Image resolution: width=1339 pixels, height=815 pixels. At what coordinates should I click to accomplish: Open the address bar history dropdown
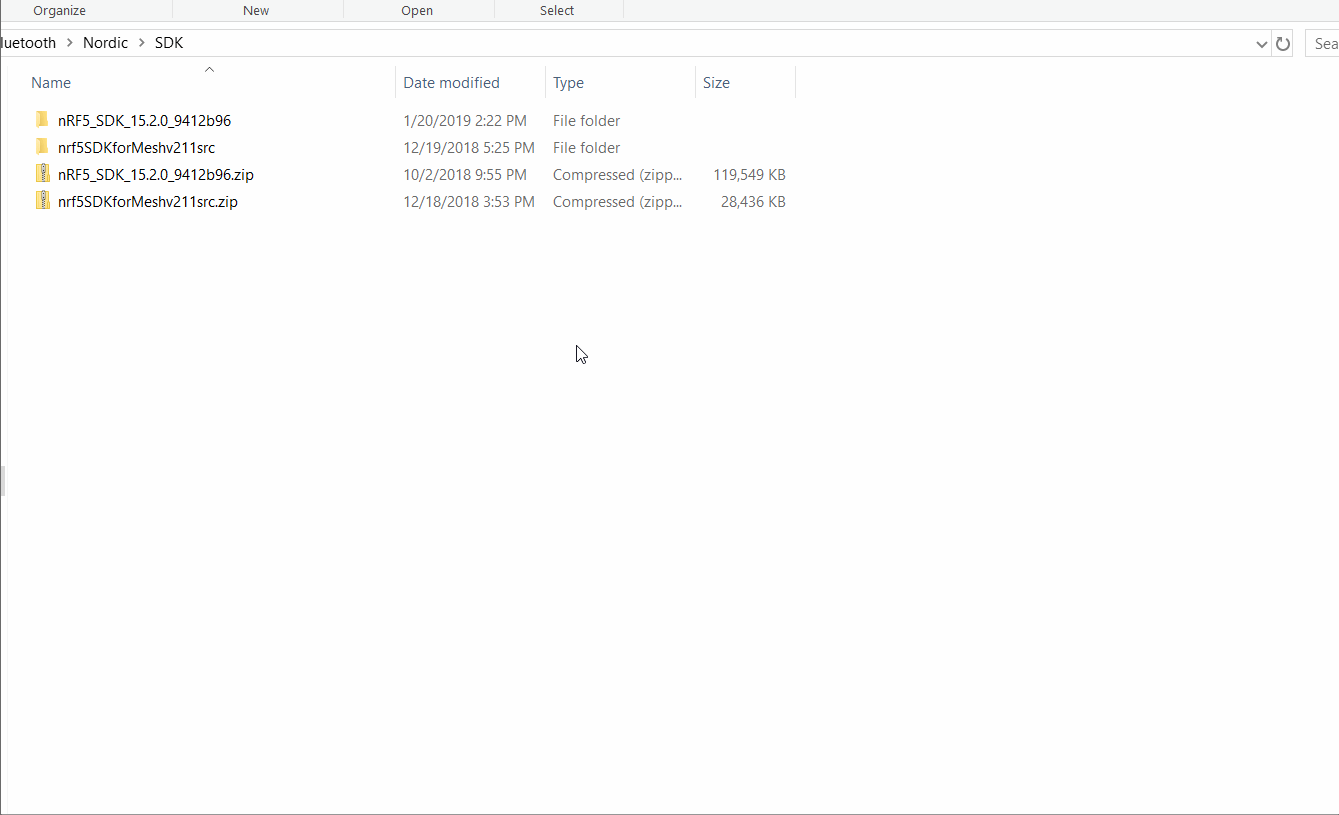[1262, 44]
